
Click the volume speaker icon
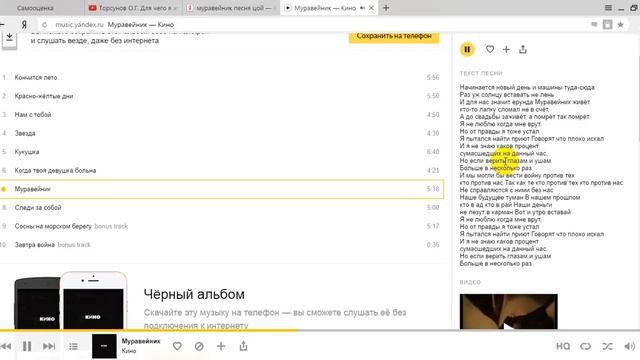coord(629,346)
